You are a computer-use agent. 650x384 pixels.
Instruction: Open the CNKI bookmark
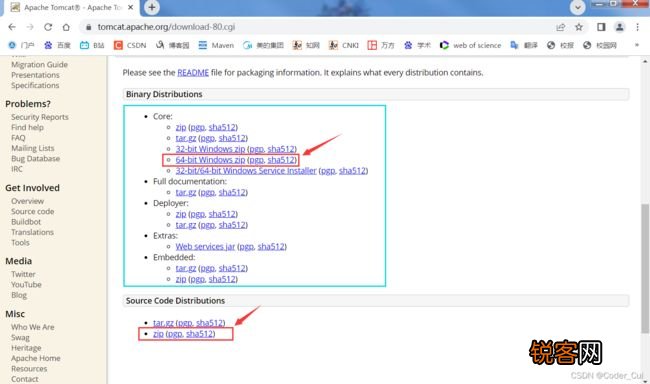(344, 45)
